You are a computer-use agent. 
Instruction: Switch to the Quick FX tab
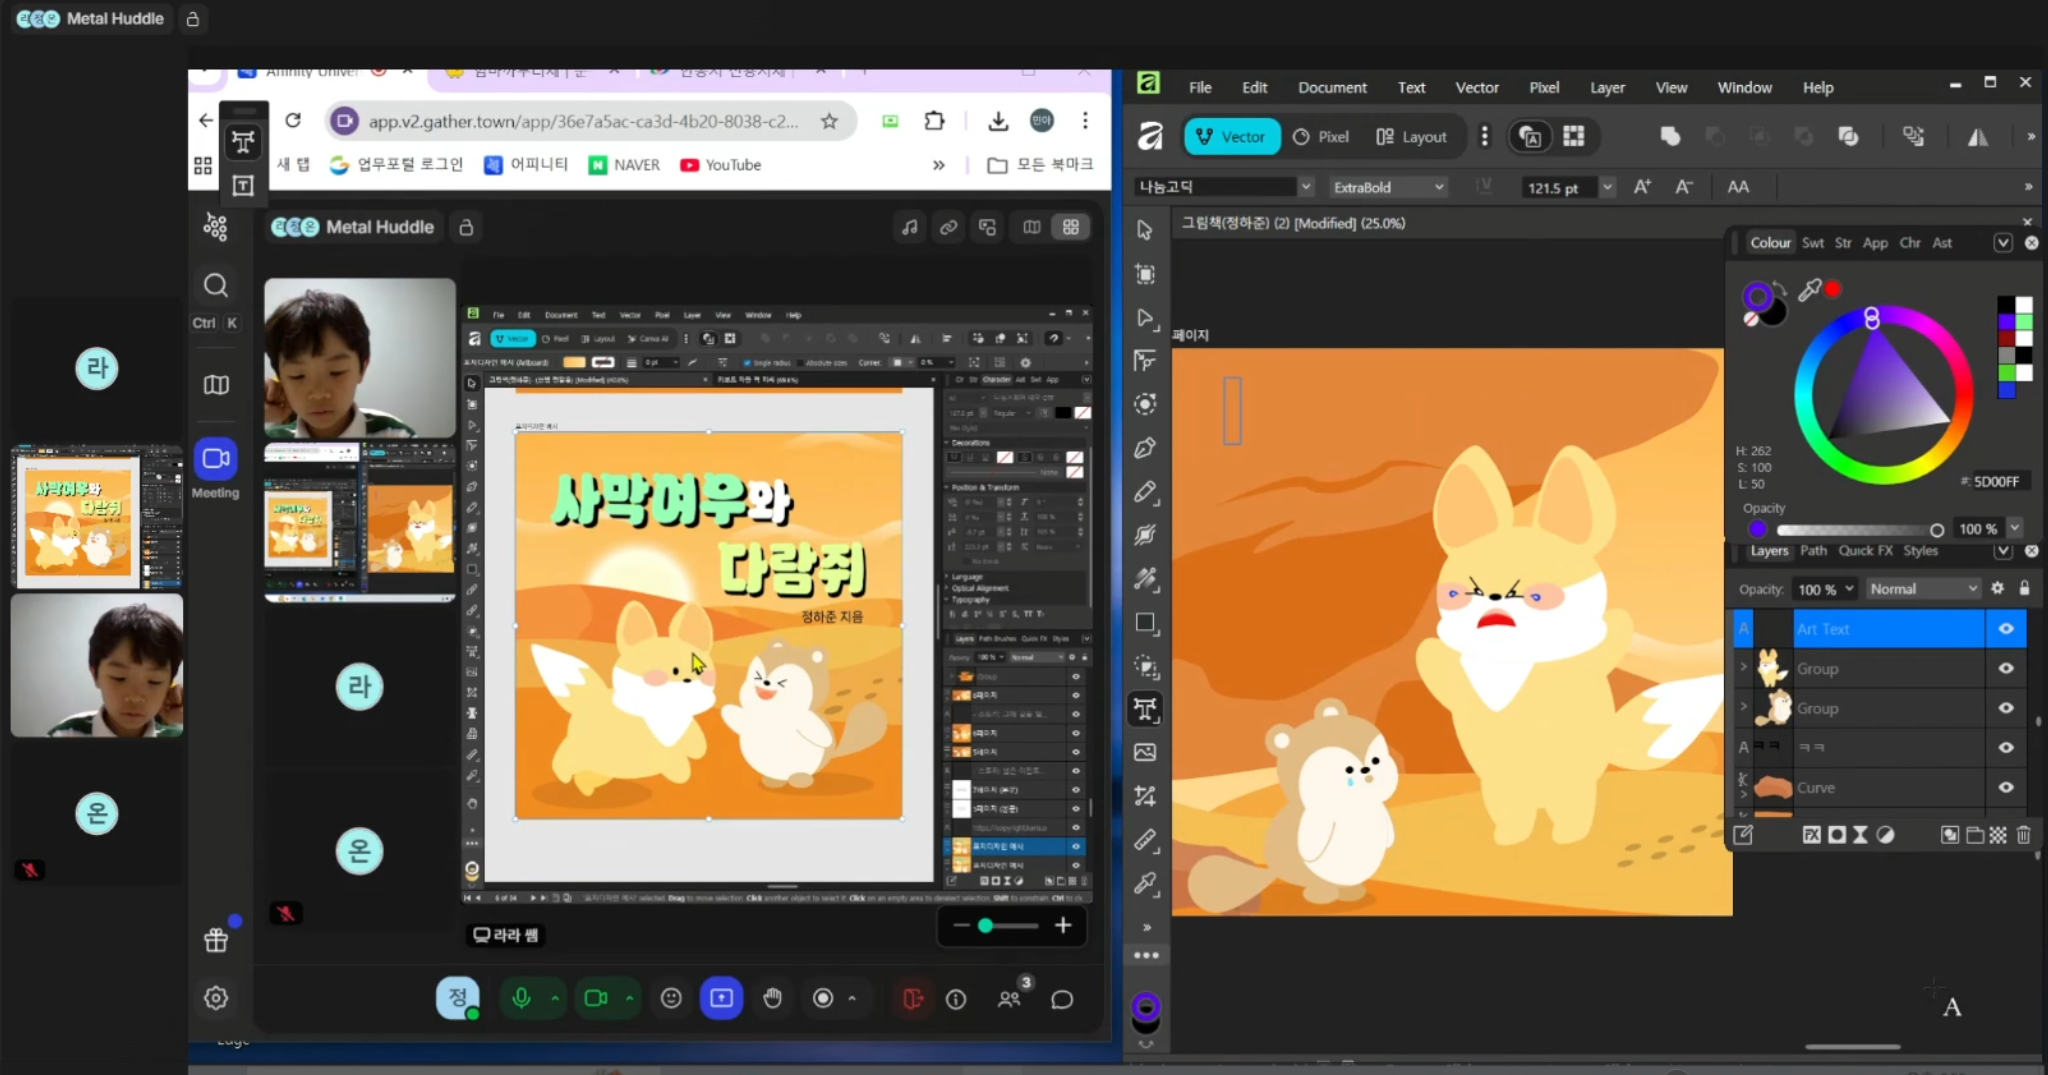(1865, 551)
